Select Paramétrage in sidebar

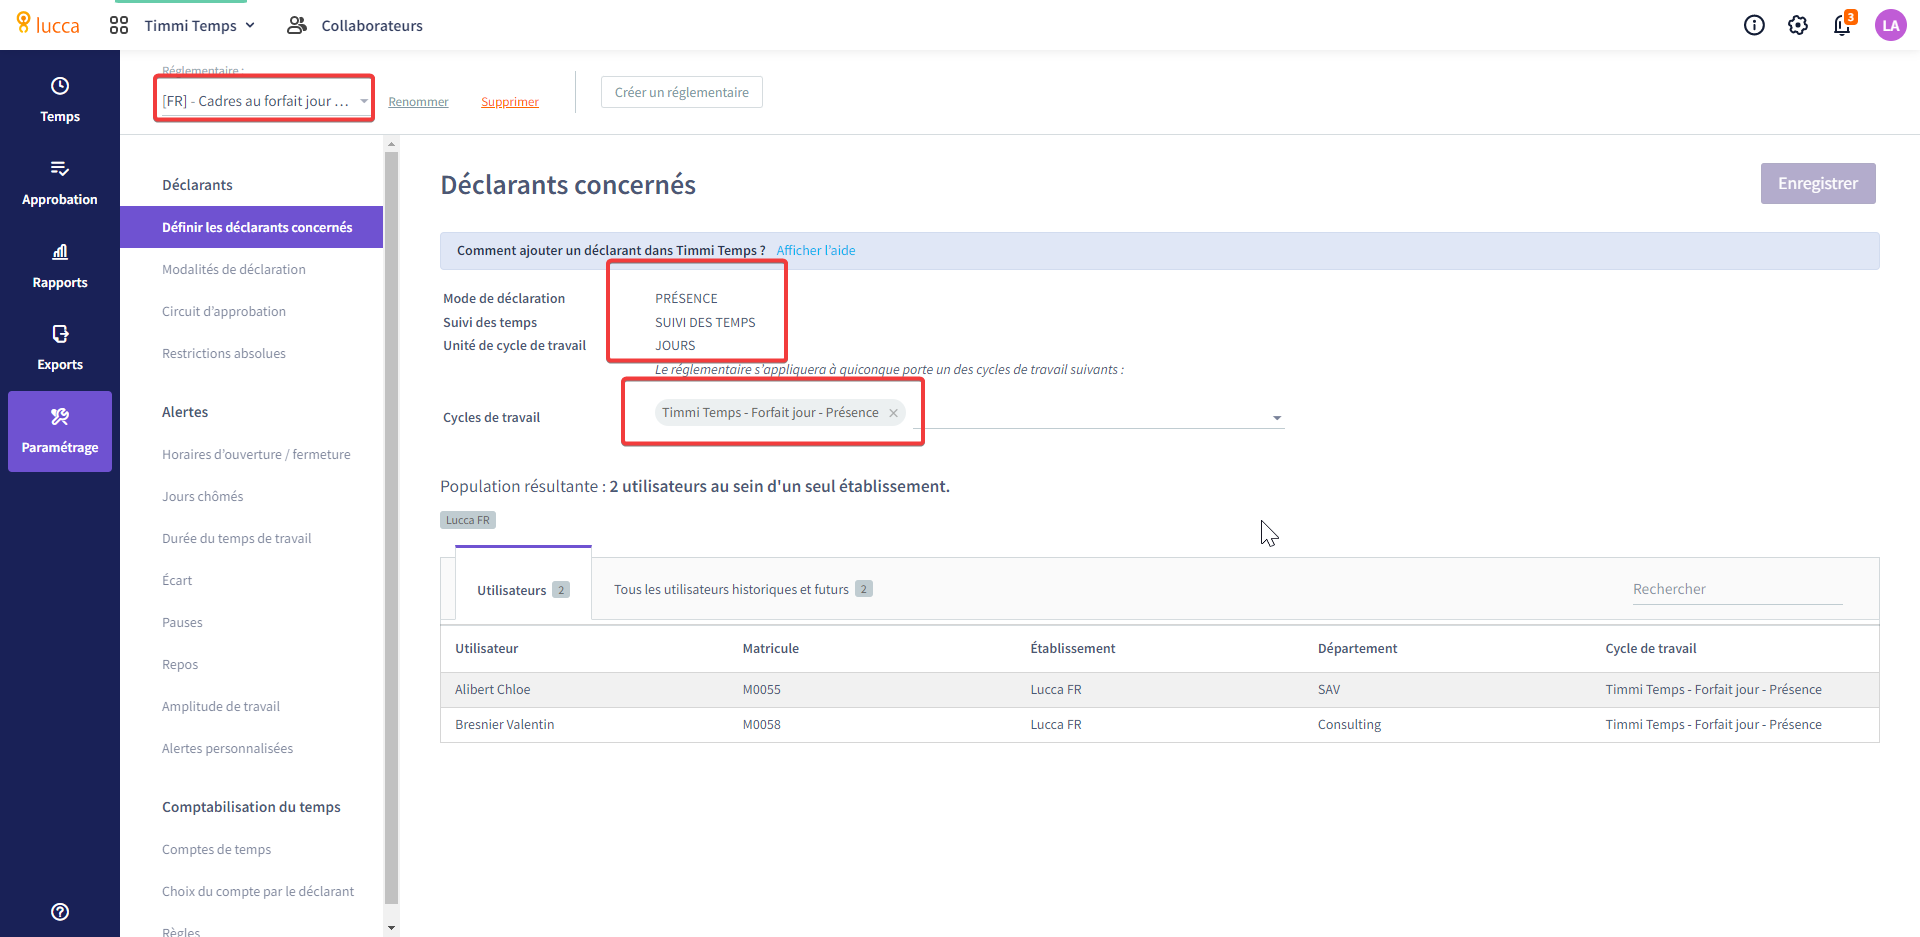pos(60,431)
